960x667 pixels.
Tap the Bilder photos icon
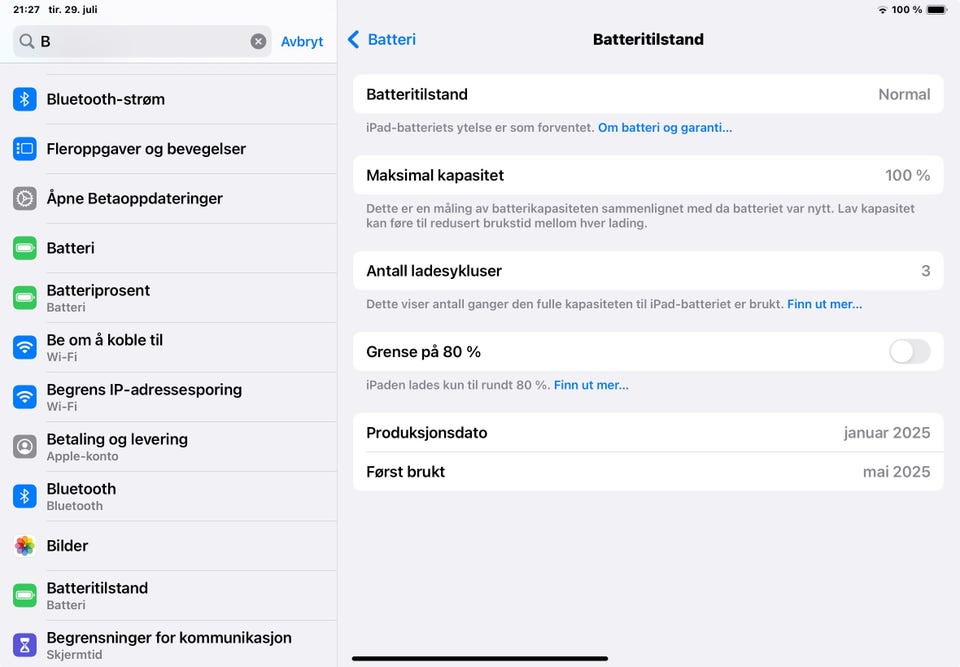(x=25, y=545)
